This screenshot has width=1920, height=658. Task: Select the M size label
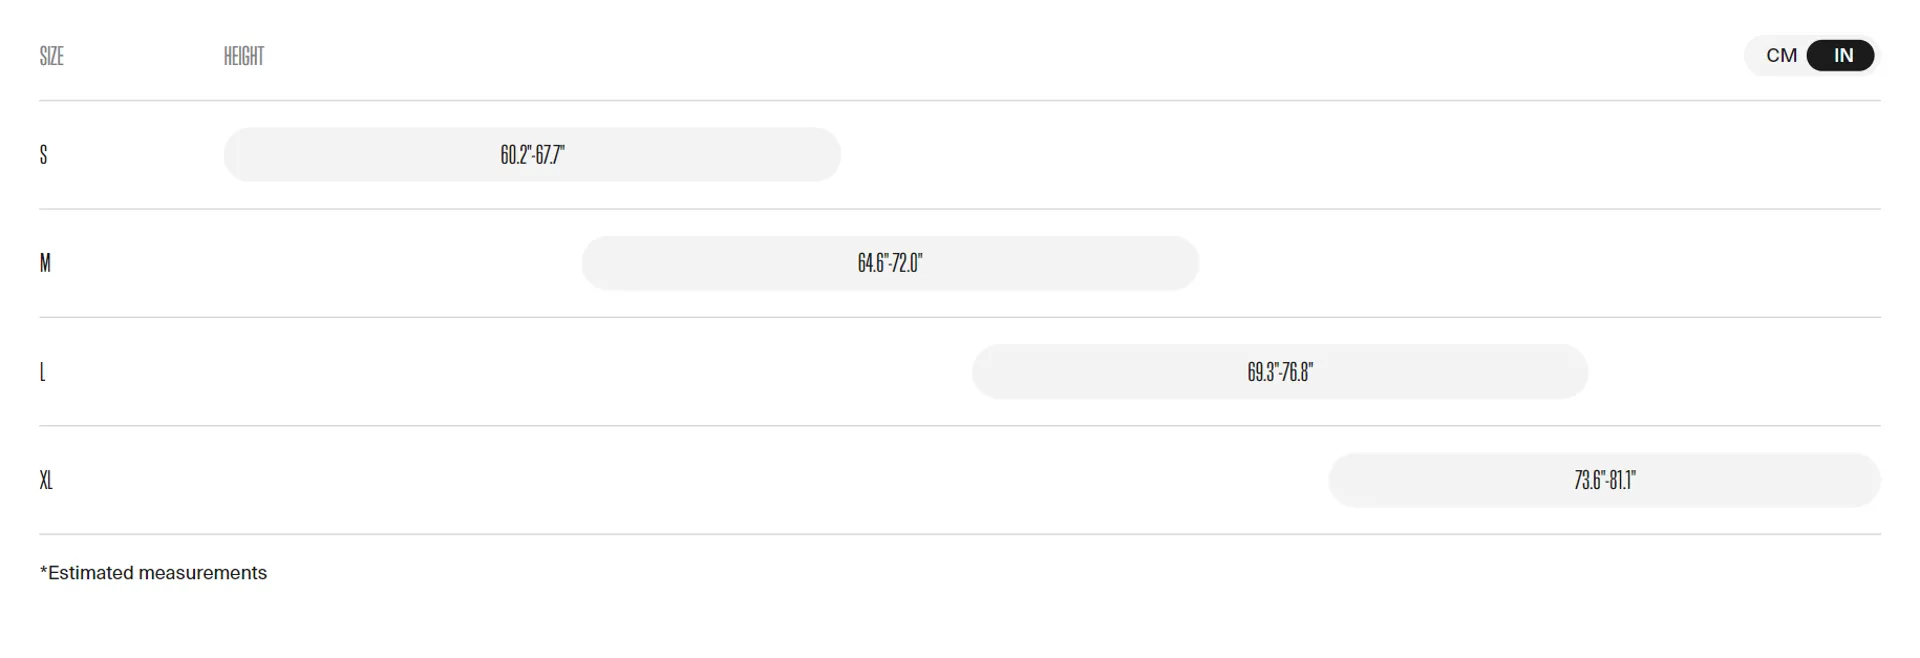coord(45,263)
